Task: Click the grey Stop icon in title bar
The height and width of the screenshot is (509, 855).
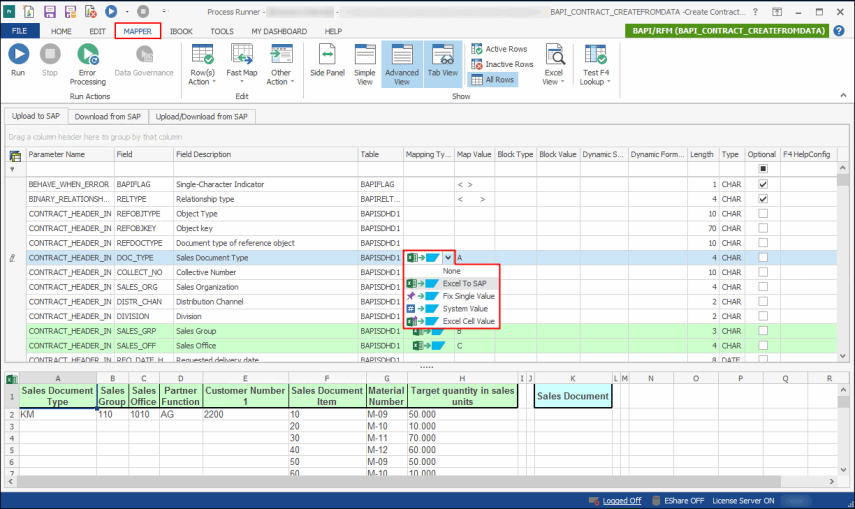Action: (143, 11)
